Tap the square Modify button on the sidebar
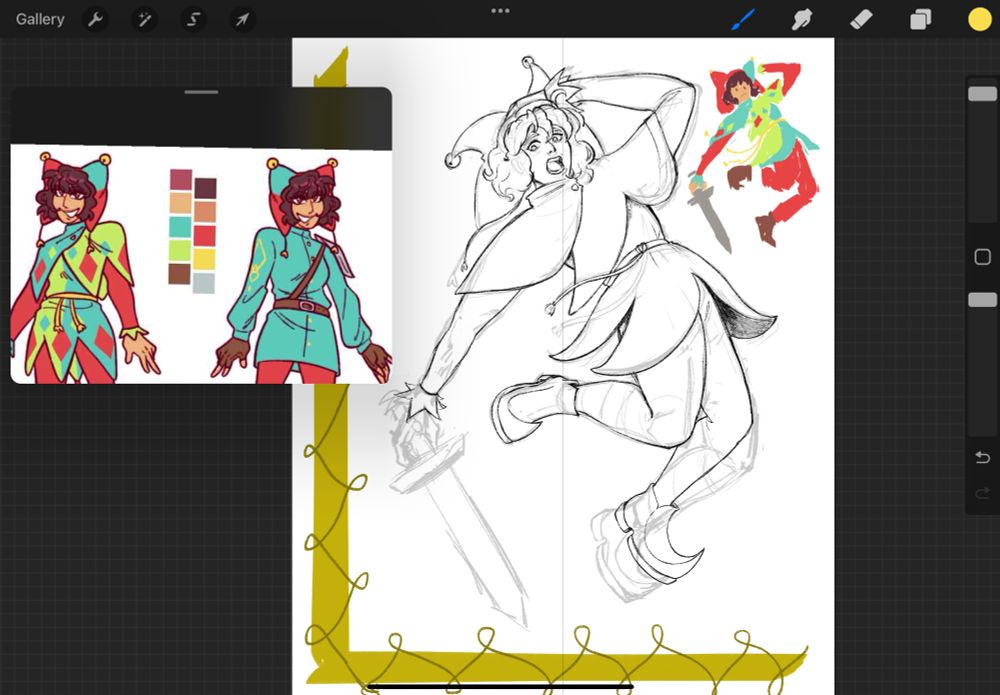 (982, 257)
